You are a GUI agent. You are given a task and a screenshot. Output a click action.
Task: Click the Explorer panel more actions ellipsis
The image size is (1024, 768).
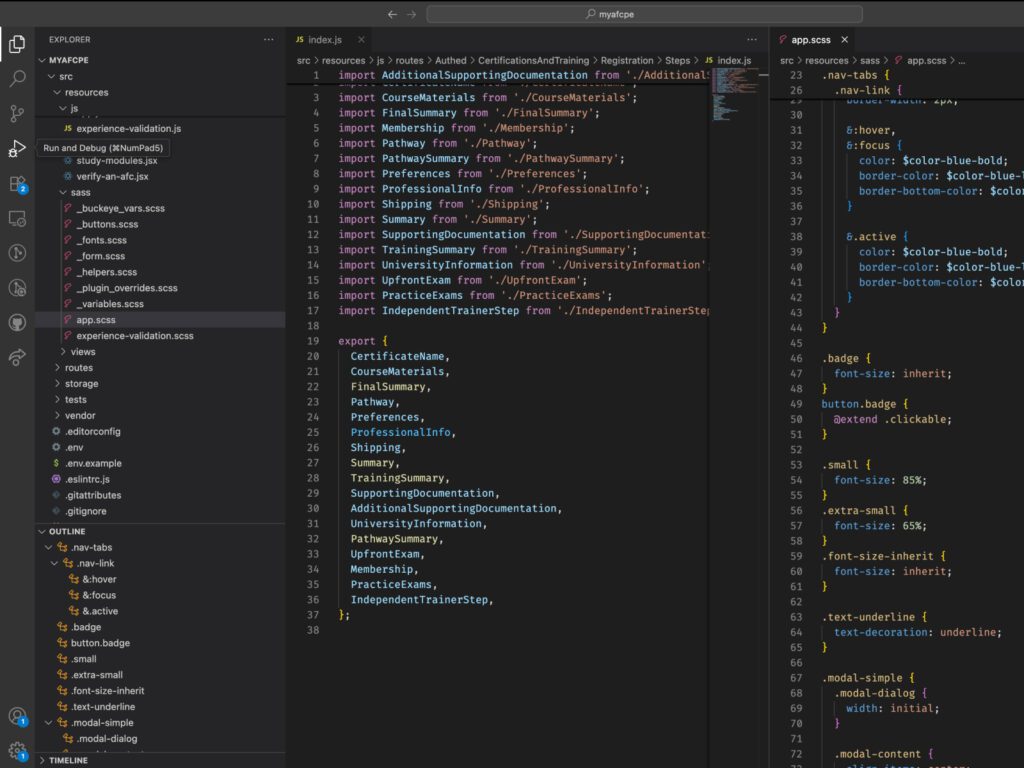[268, 40]
